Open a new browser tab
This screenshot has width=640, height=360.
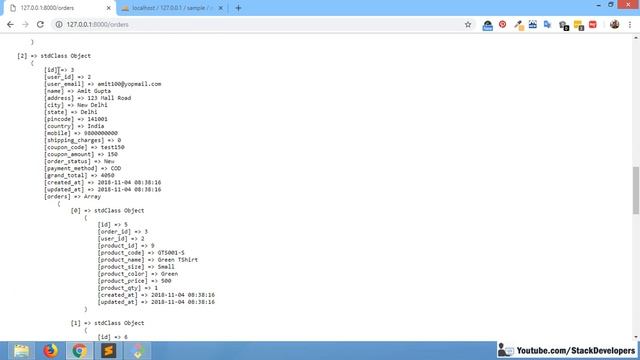pyautogui.click(x=238, y=8)
